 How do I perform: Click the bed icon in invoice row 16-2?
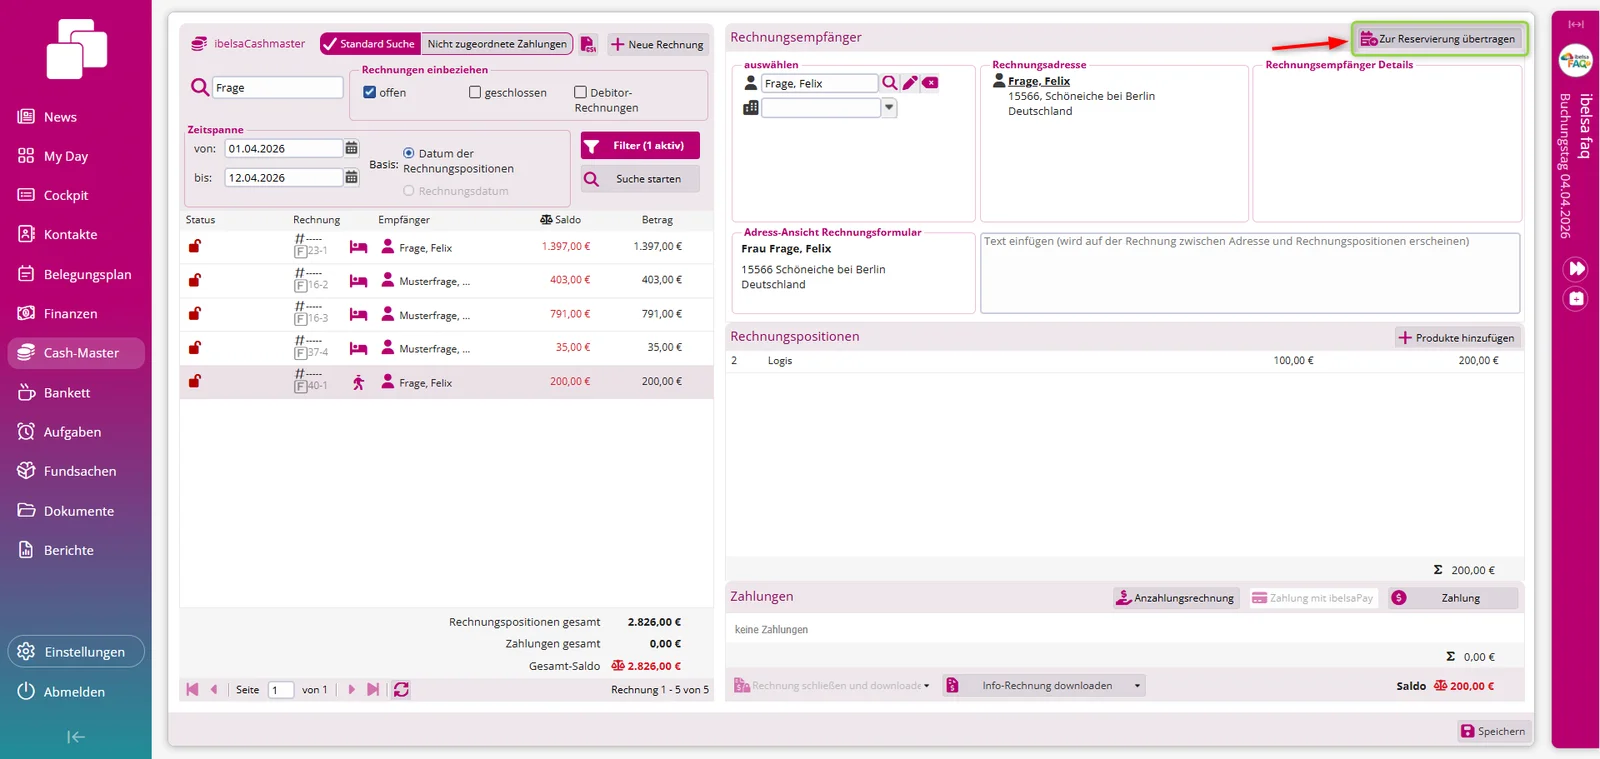click(358, 281)
